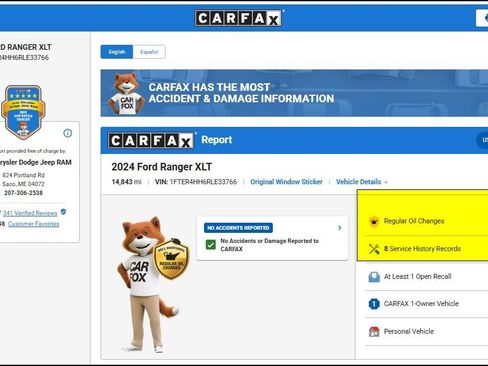488x366 pixels.
Task: Click the CARFAX logo in the header
Action: (x=238, y=18)
